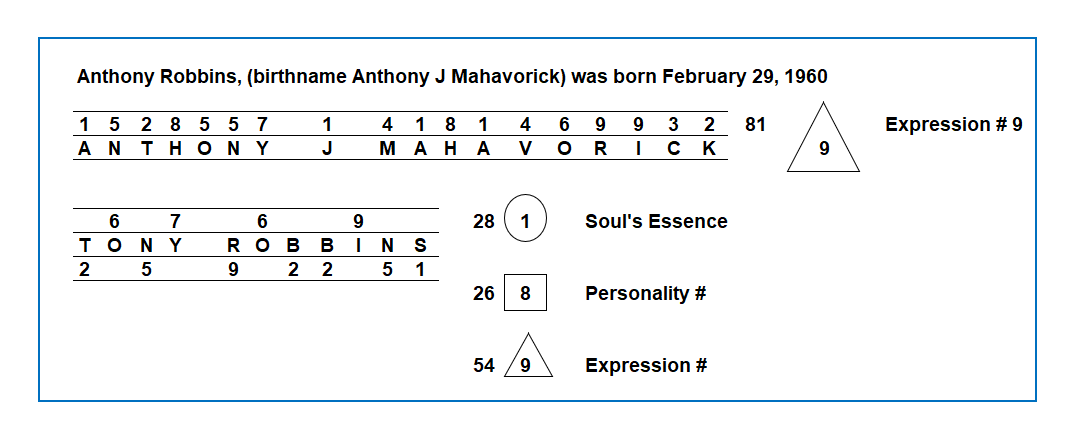The height and width of the screenshot is (425, 1078).
Task: Click the "Soul's Essence" label
Action: 656,221
